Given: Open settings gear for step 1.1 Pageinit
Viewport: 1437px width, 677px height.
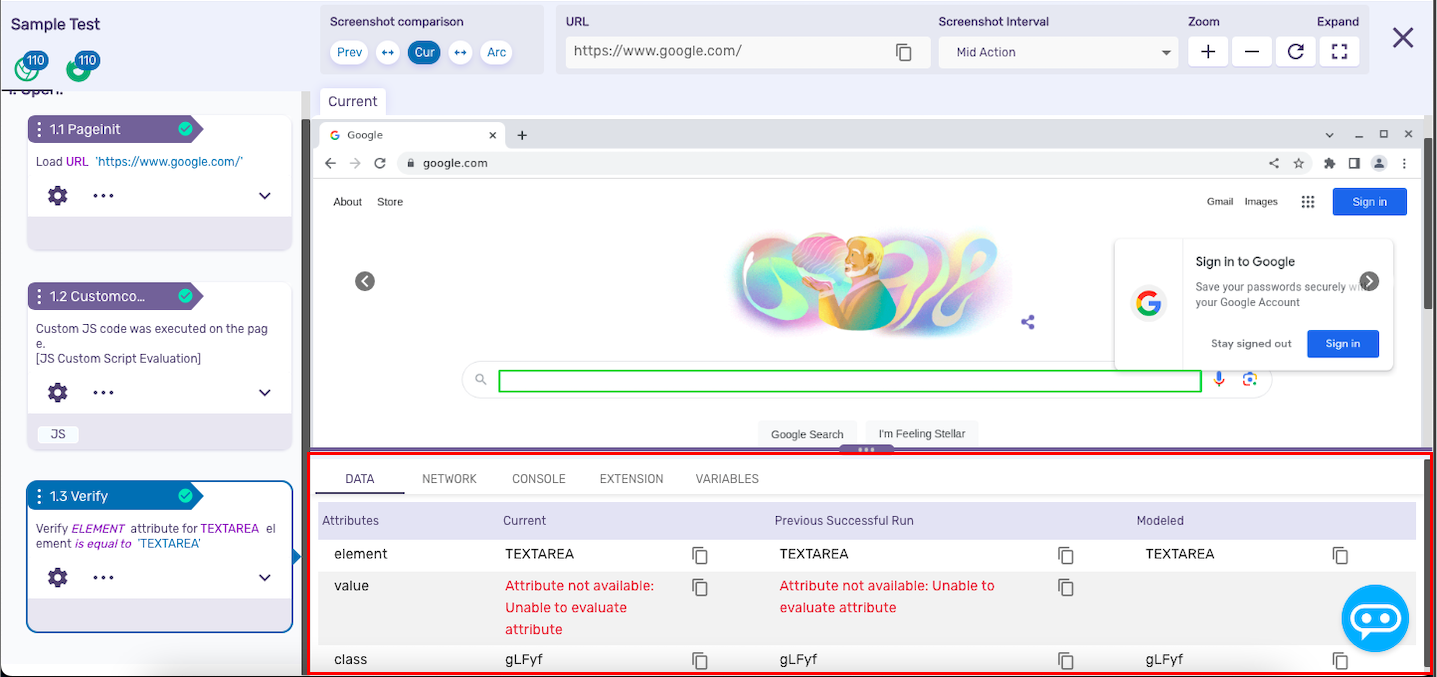Looking at the screenshot, I should (58, 196).
